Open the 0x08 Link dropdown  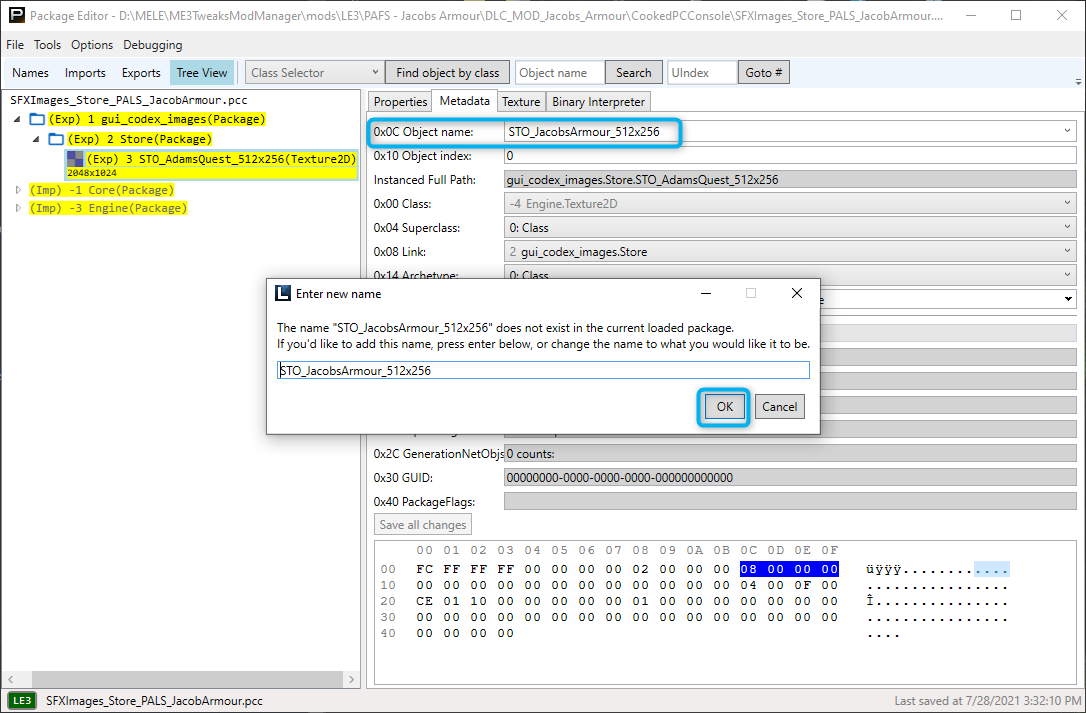click(790, 252)
